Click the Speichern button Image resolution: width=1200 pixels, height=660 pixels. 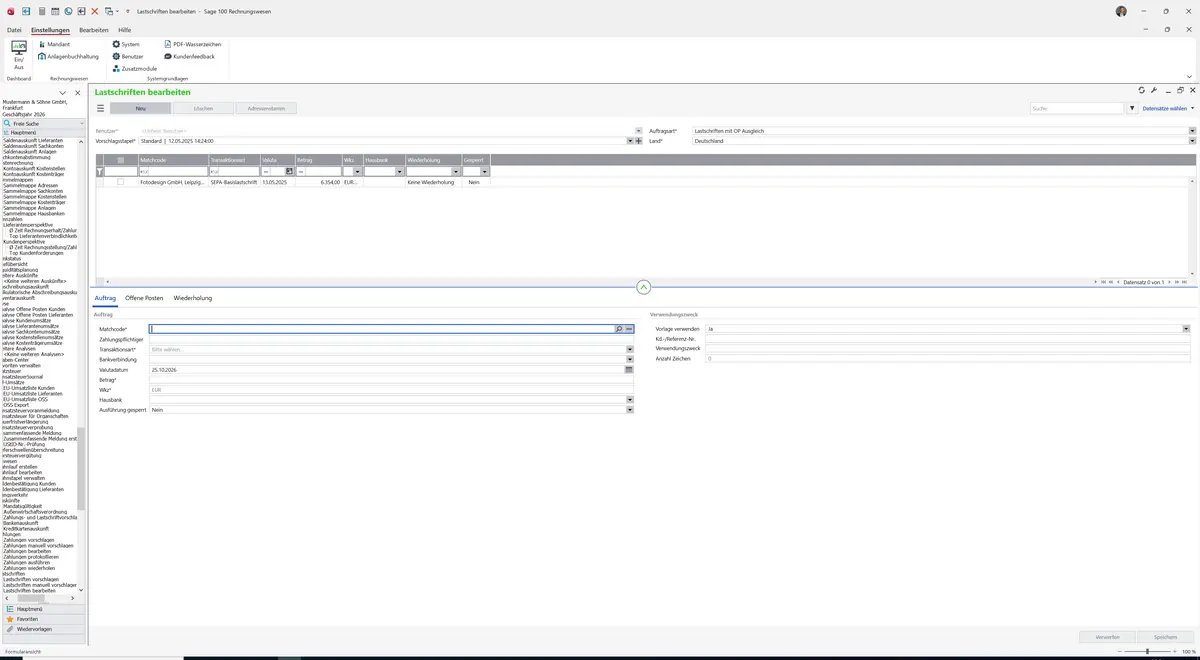[1166, 636]
